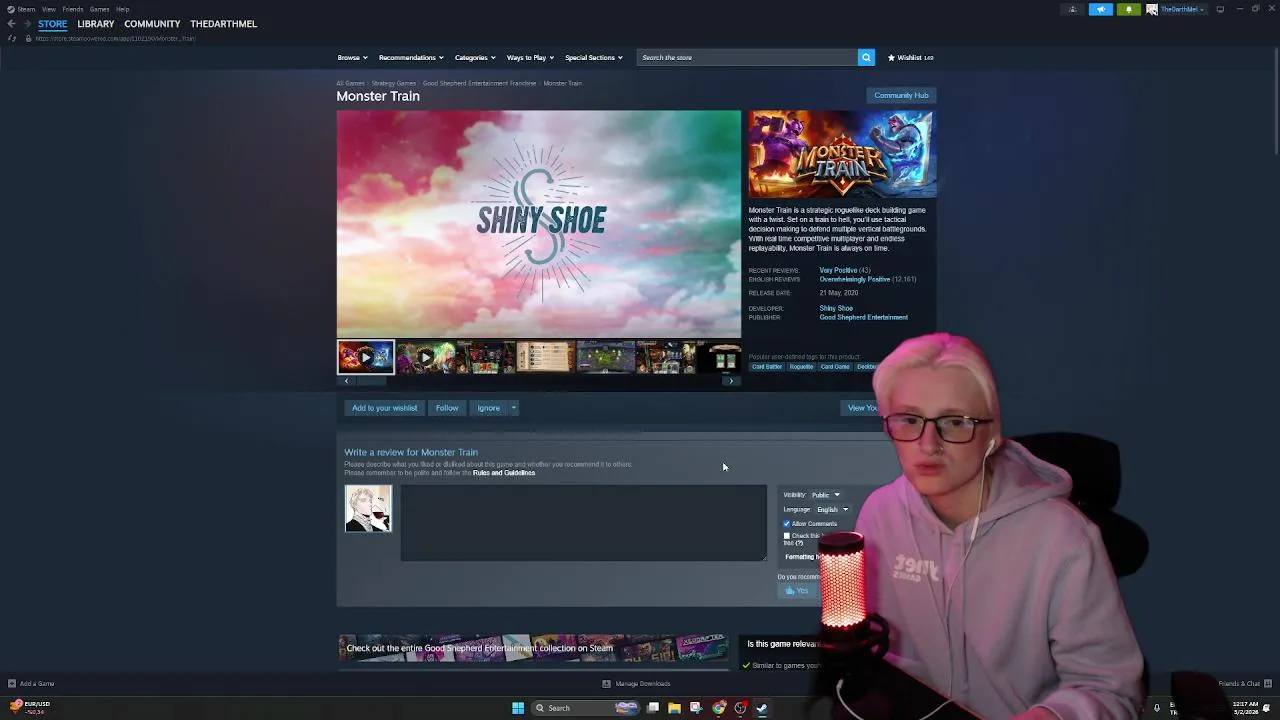Open the friends requests icon in title bar

click(1073, 9)
